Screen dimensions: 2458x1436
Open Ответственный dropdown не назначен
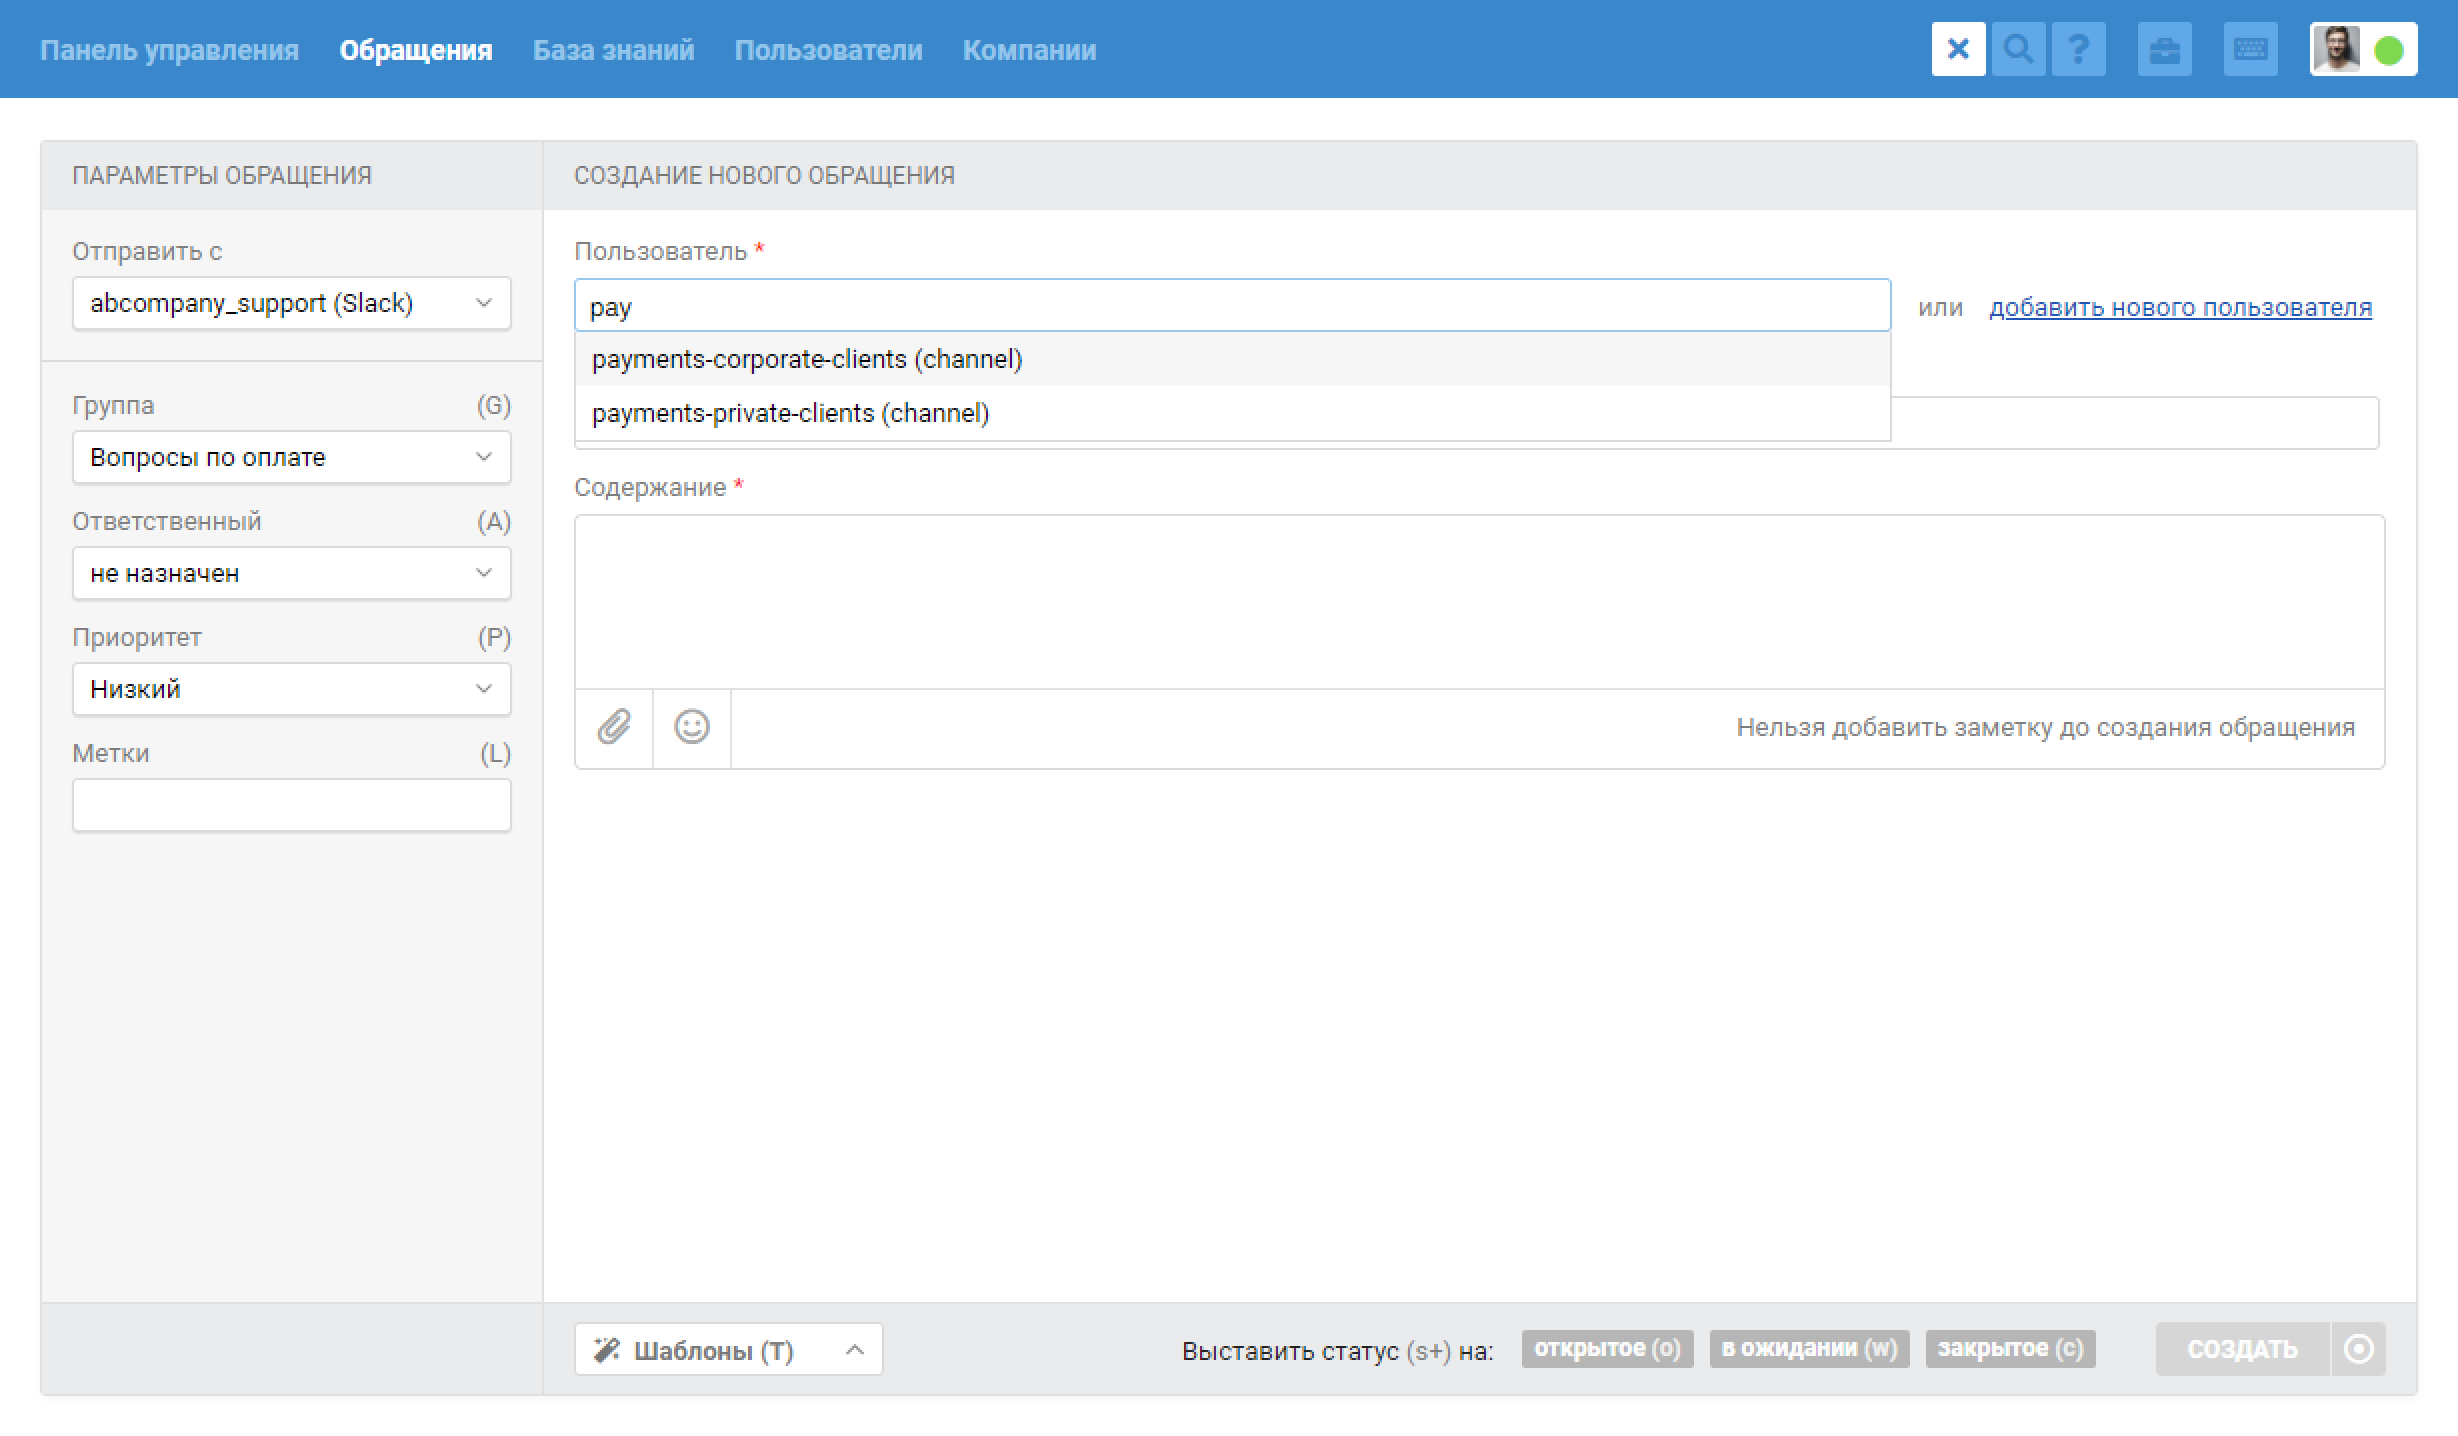[x=291, y=573]
